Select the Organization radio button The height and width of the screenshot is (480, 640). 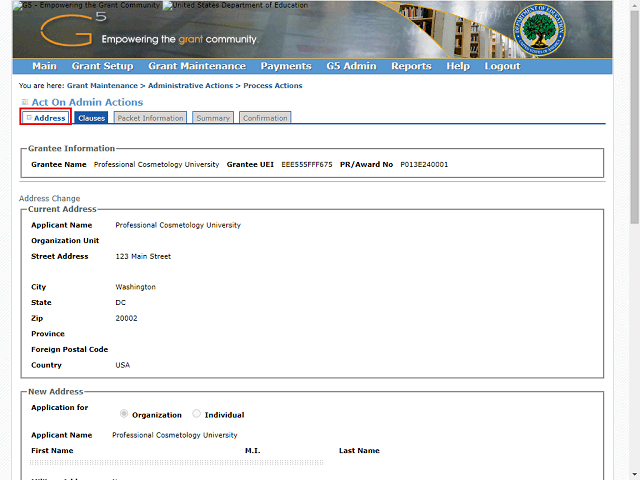124,414
